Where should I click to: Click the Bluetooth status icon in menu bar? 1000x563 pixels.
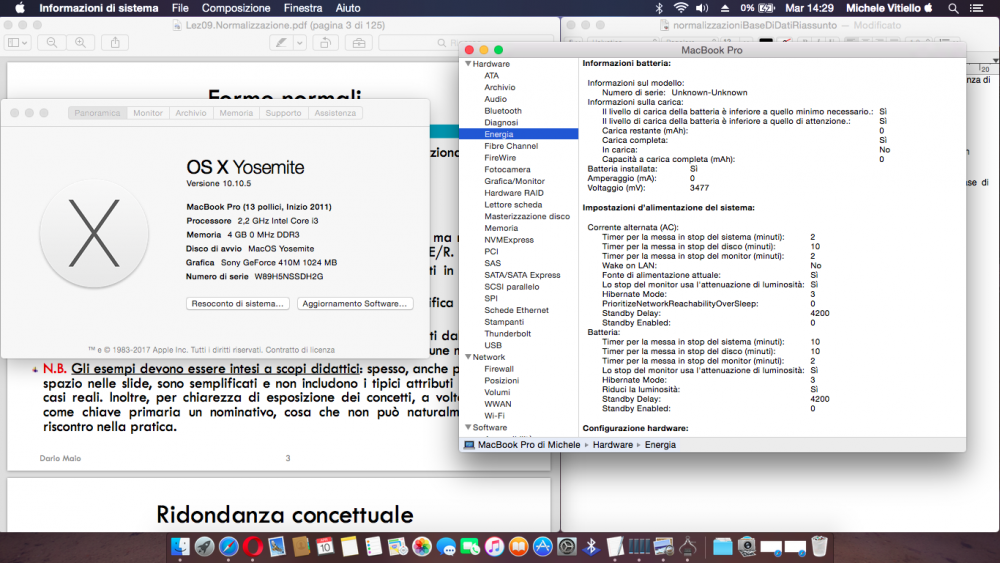coord(659,8)
